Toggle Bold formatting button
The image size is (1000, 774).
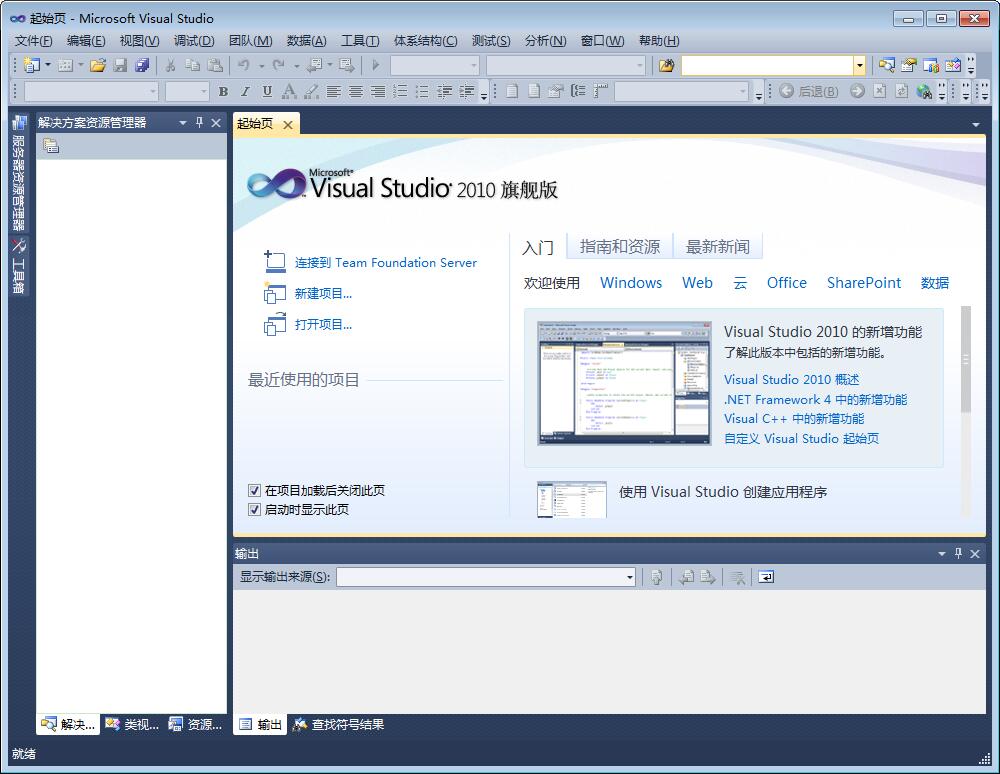(x=223, y=92)
